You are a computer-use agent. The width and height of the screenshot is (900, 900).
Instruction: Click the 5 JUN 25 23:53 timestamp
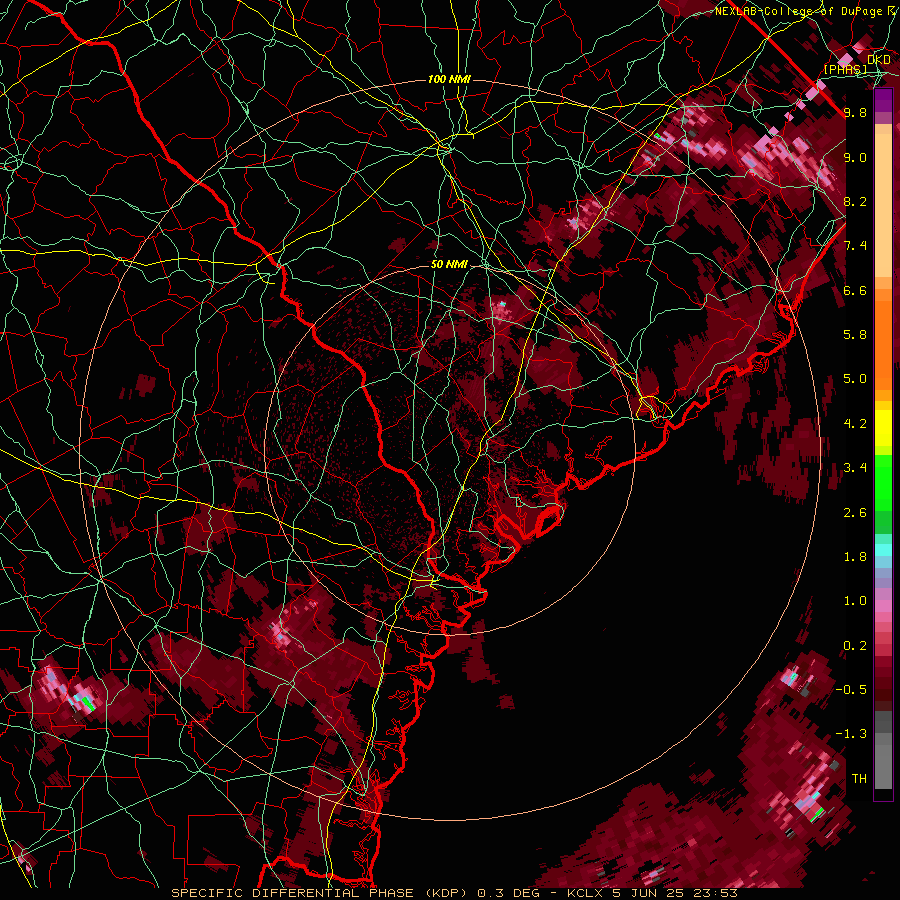pos(676,893)
